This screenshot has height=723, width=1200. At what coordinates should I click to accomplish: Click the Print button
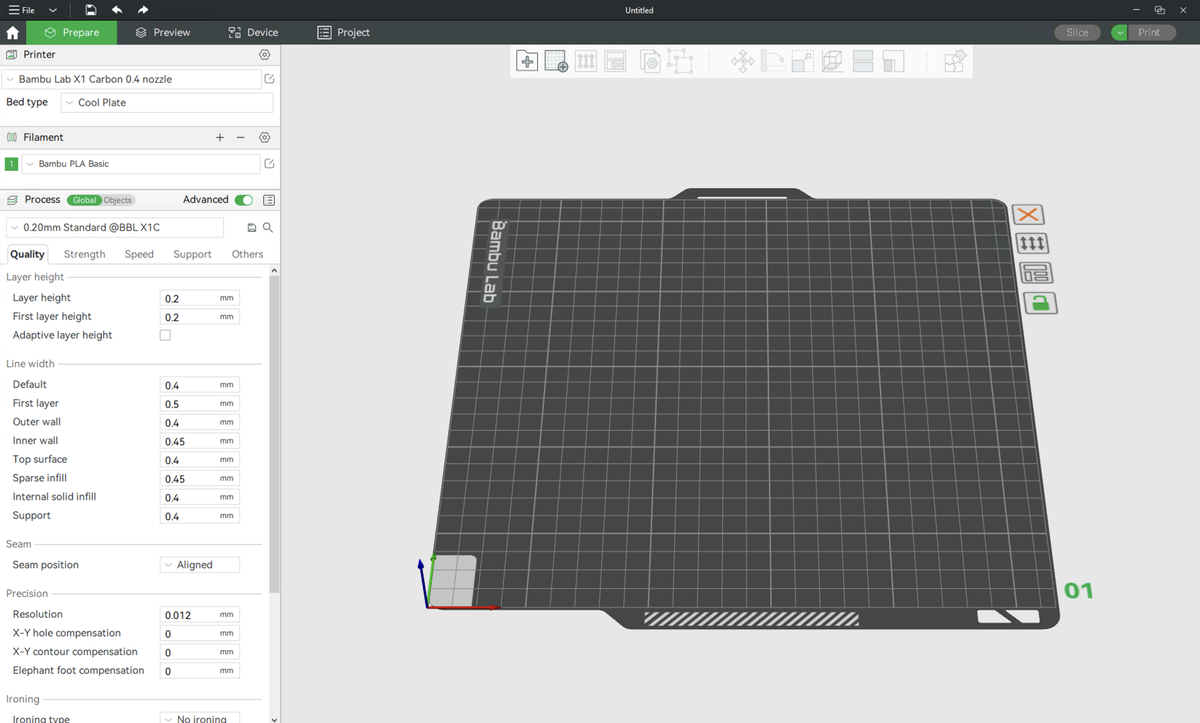pos(1149,32)
